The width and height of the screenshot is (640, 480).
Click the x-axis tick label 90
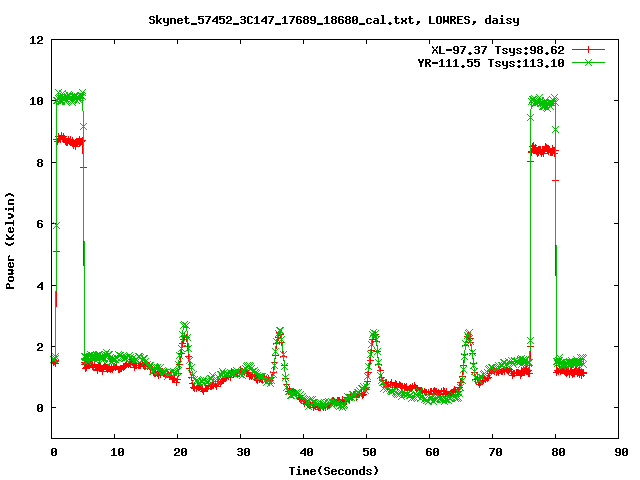click(x=621, y=452)
